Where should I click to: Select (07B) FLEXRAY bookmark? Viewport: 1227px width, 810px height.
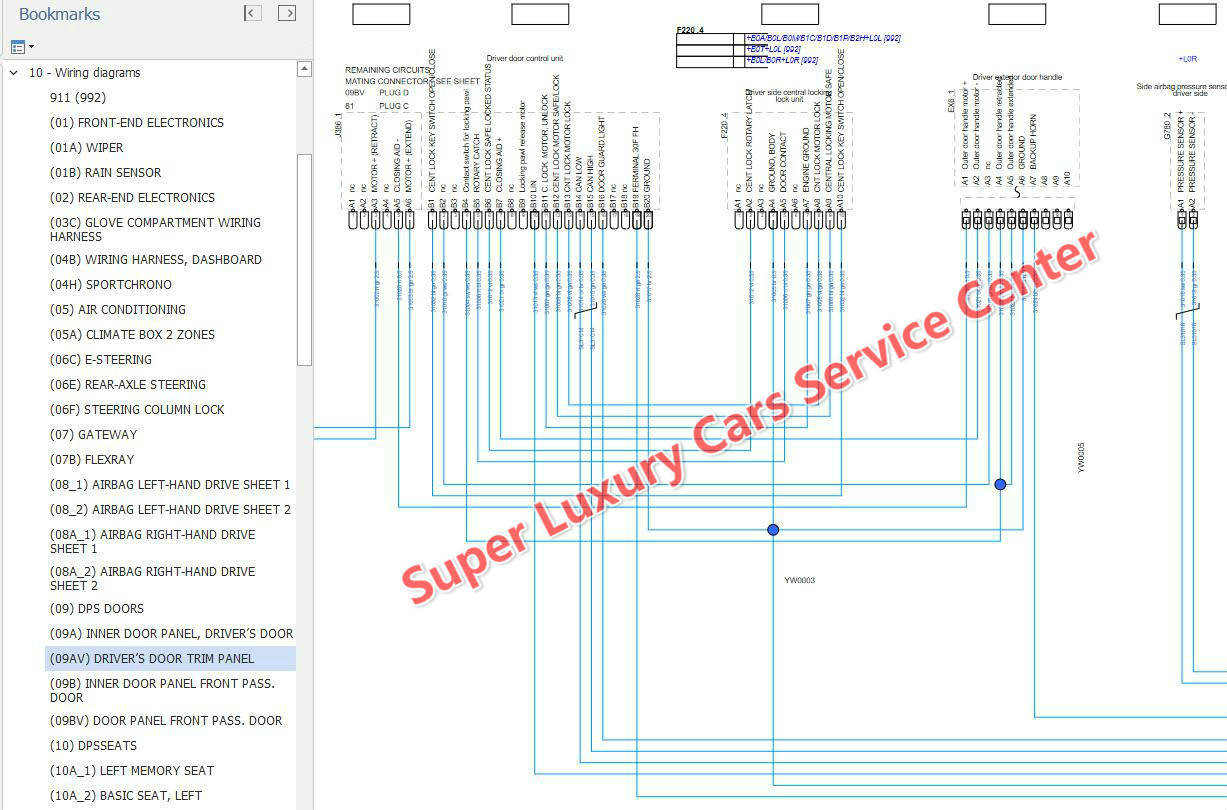[x=92, y=460]
